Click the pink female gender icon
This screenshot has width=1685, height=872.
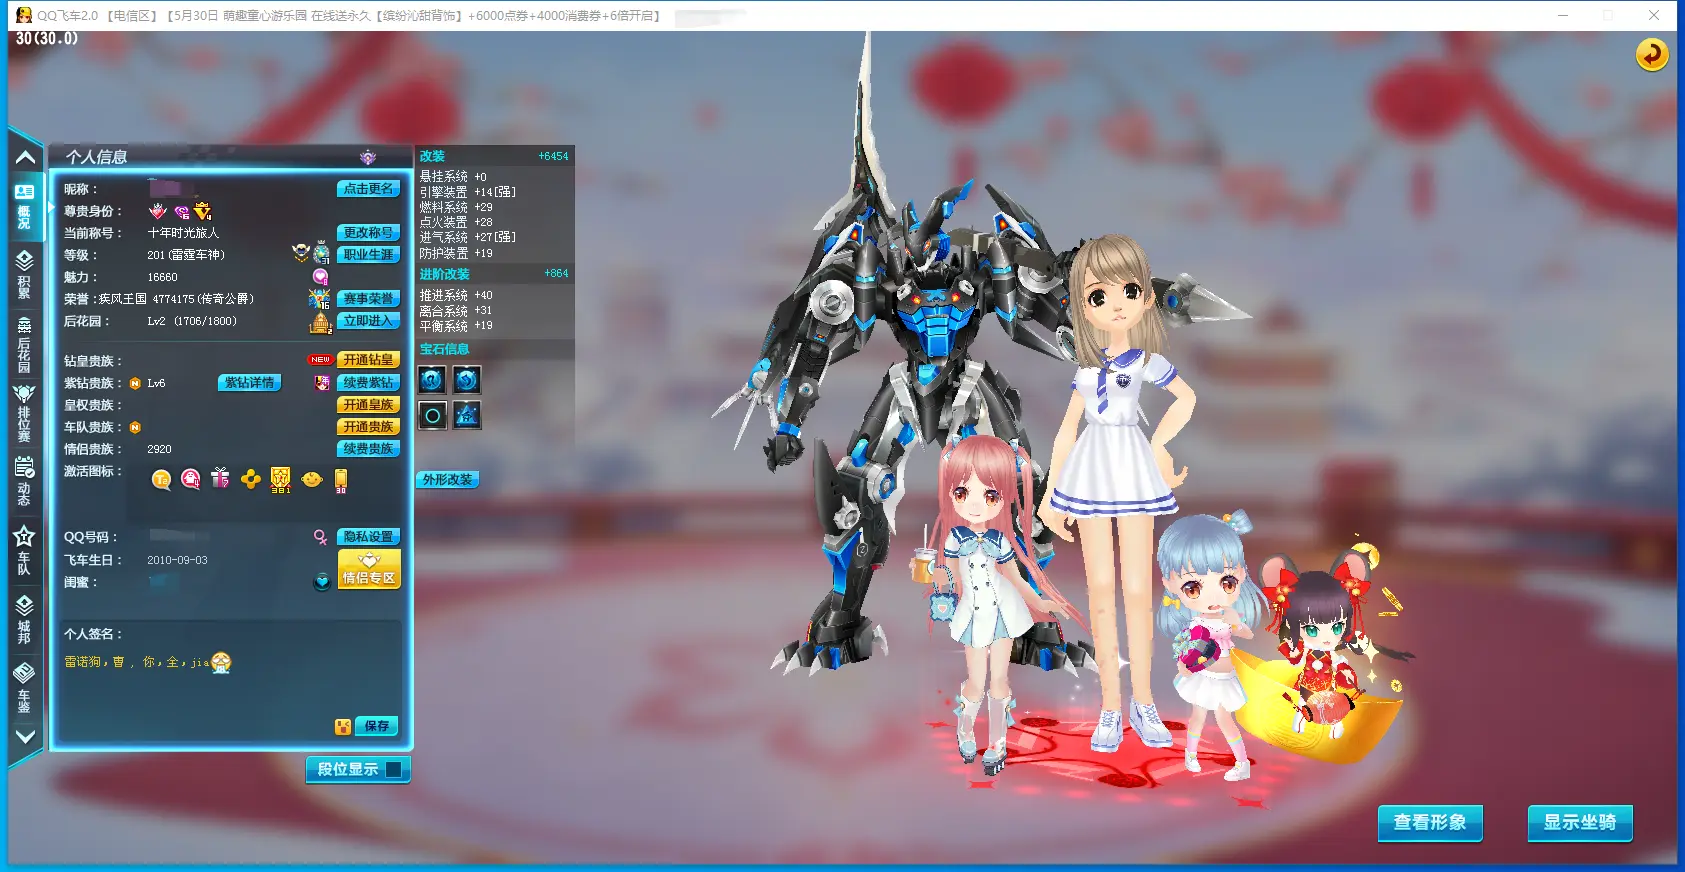[x=320, y=537]
